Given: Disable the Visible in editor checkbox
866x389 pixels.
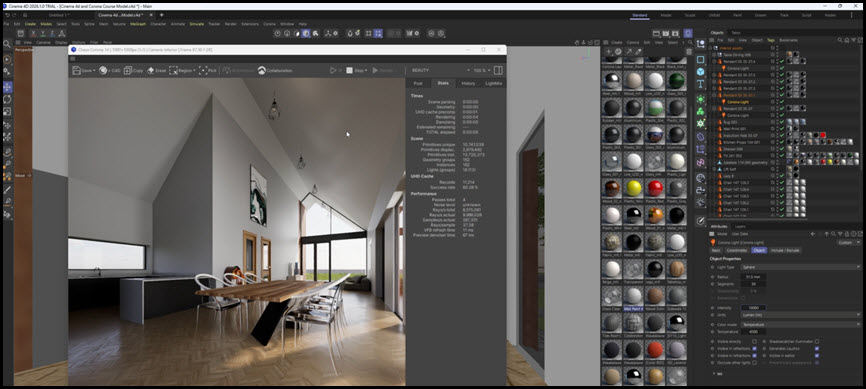Looking at the screenshot, I should (817, 356).
